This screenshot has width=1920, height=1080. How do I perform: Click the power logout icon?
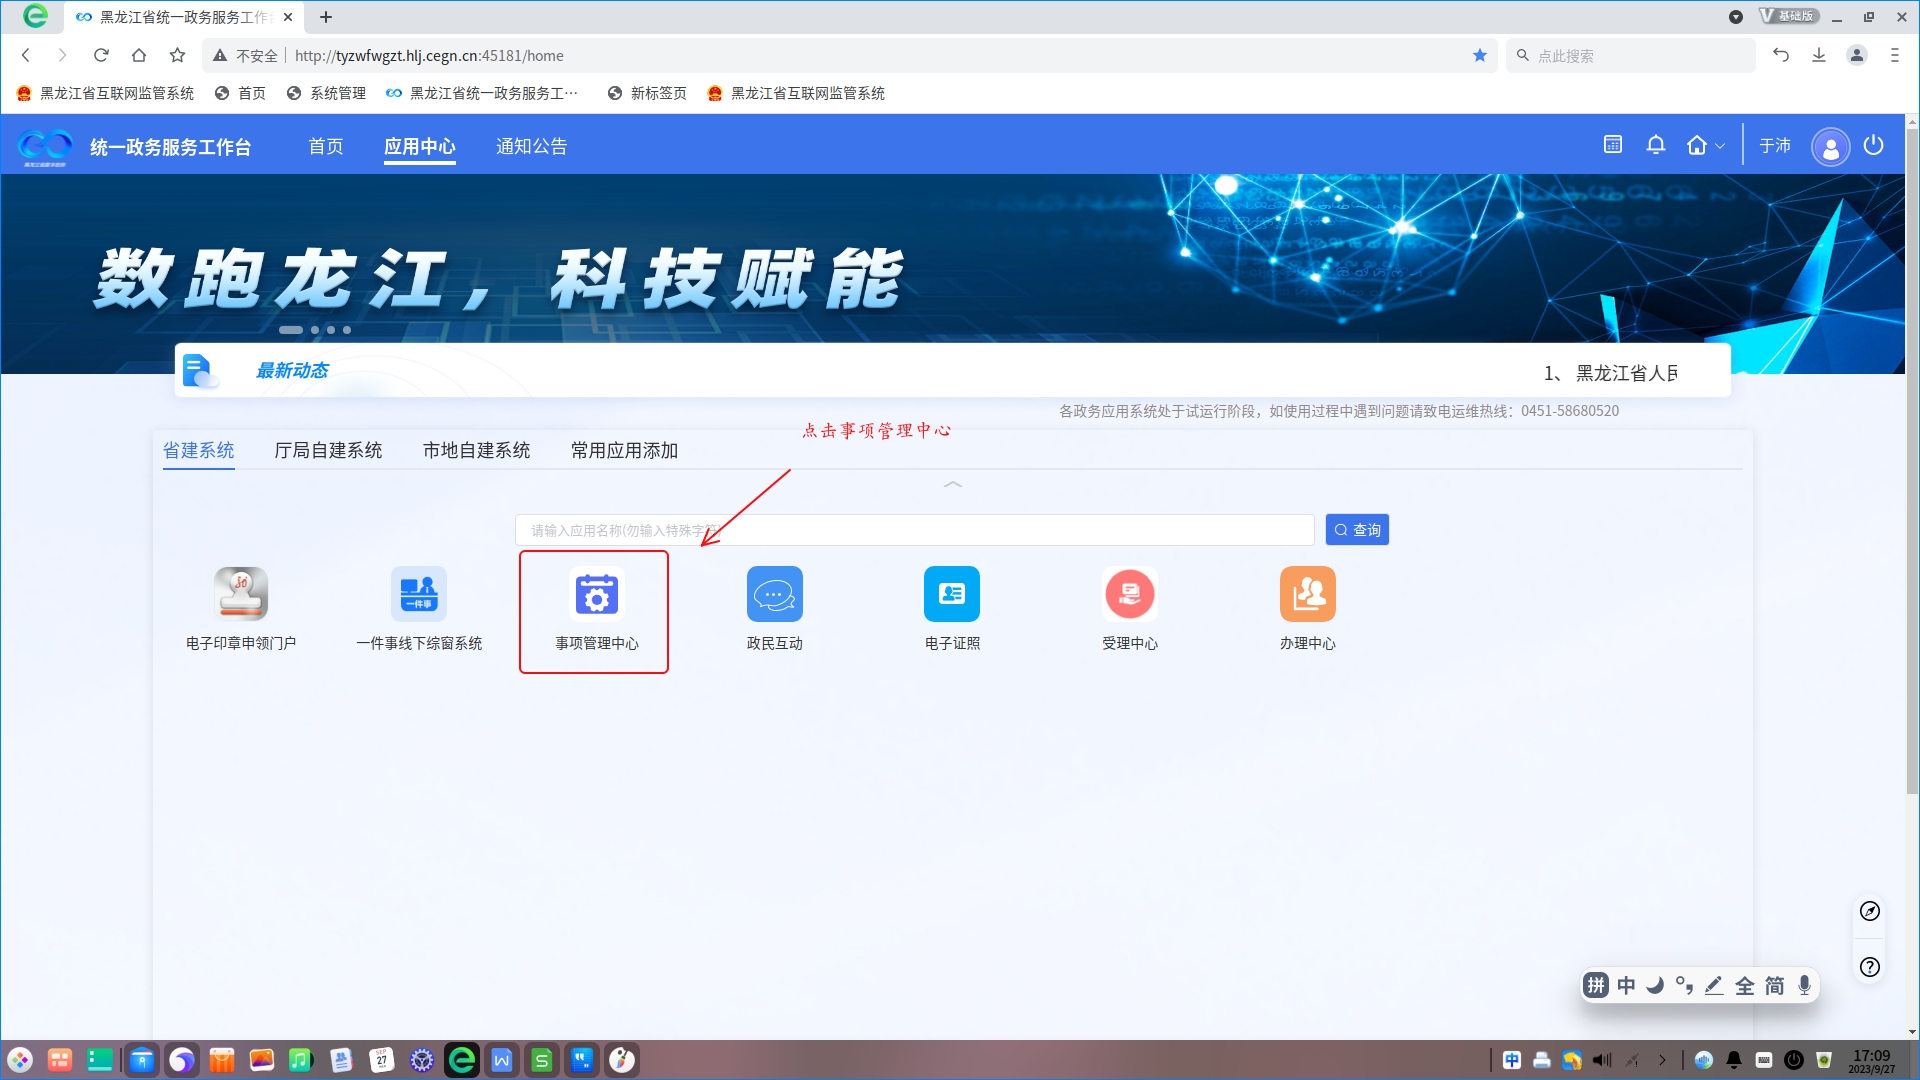pyautogui.click(x=1874, y=145)
